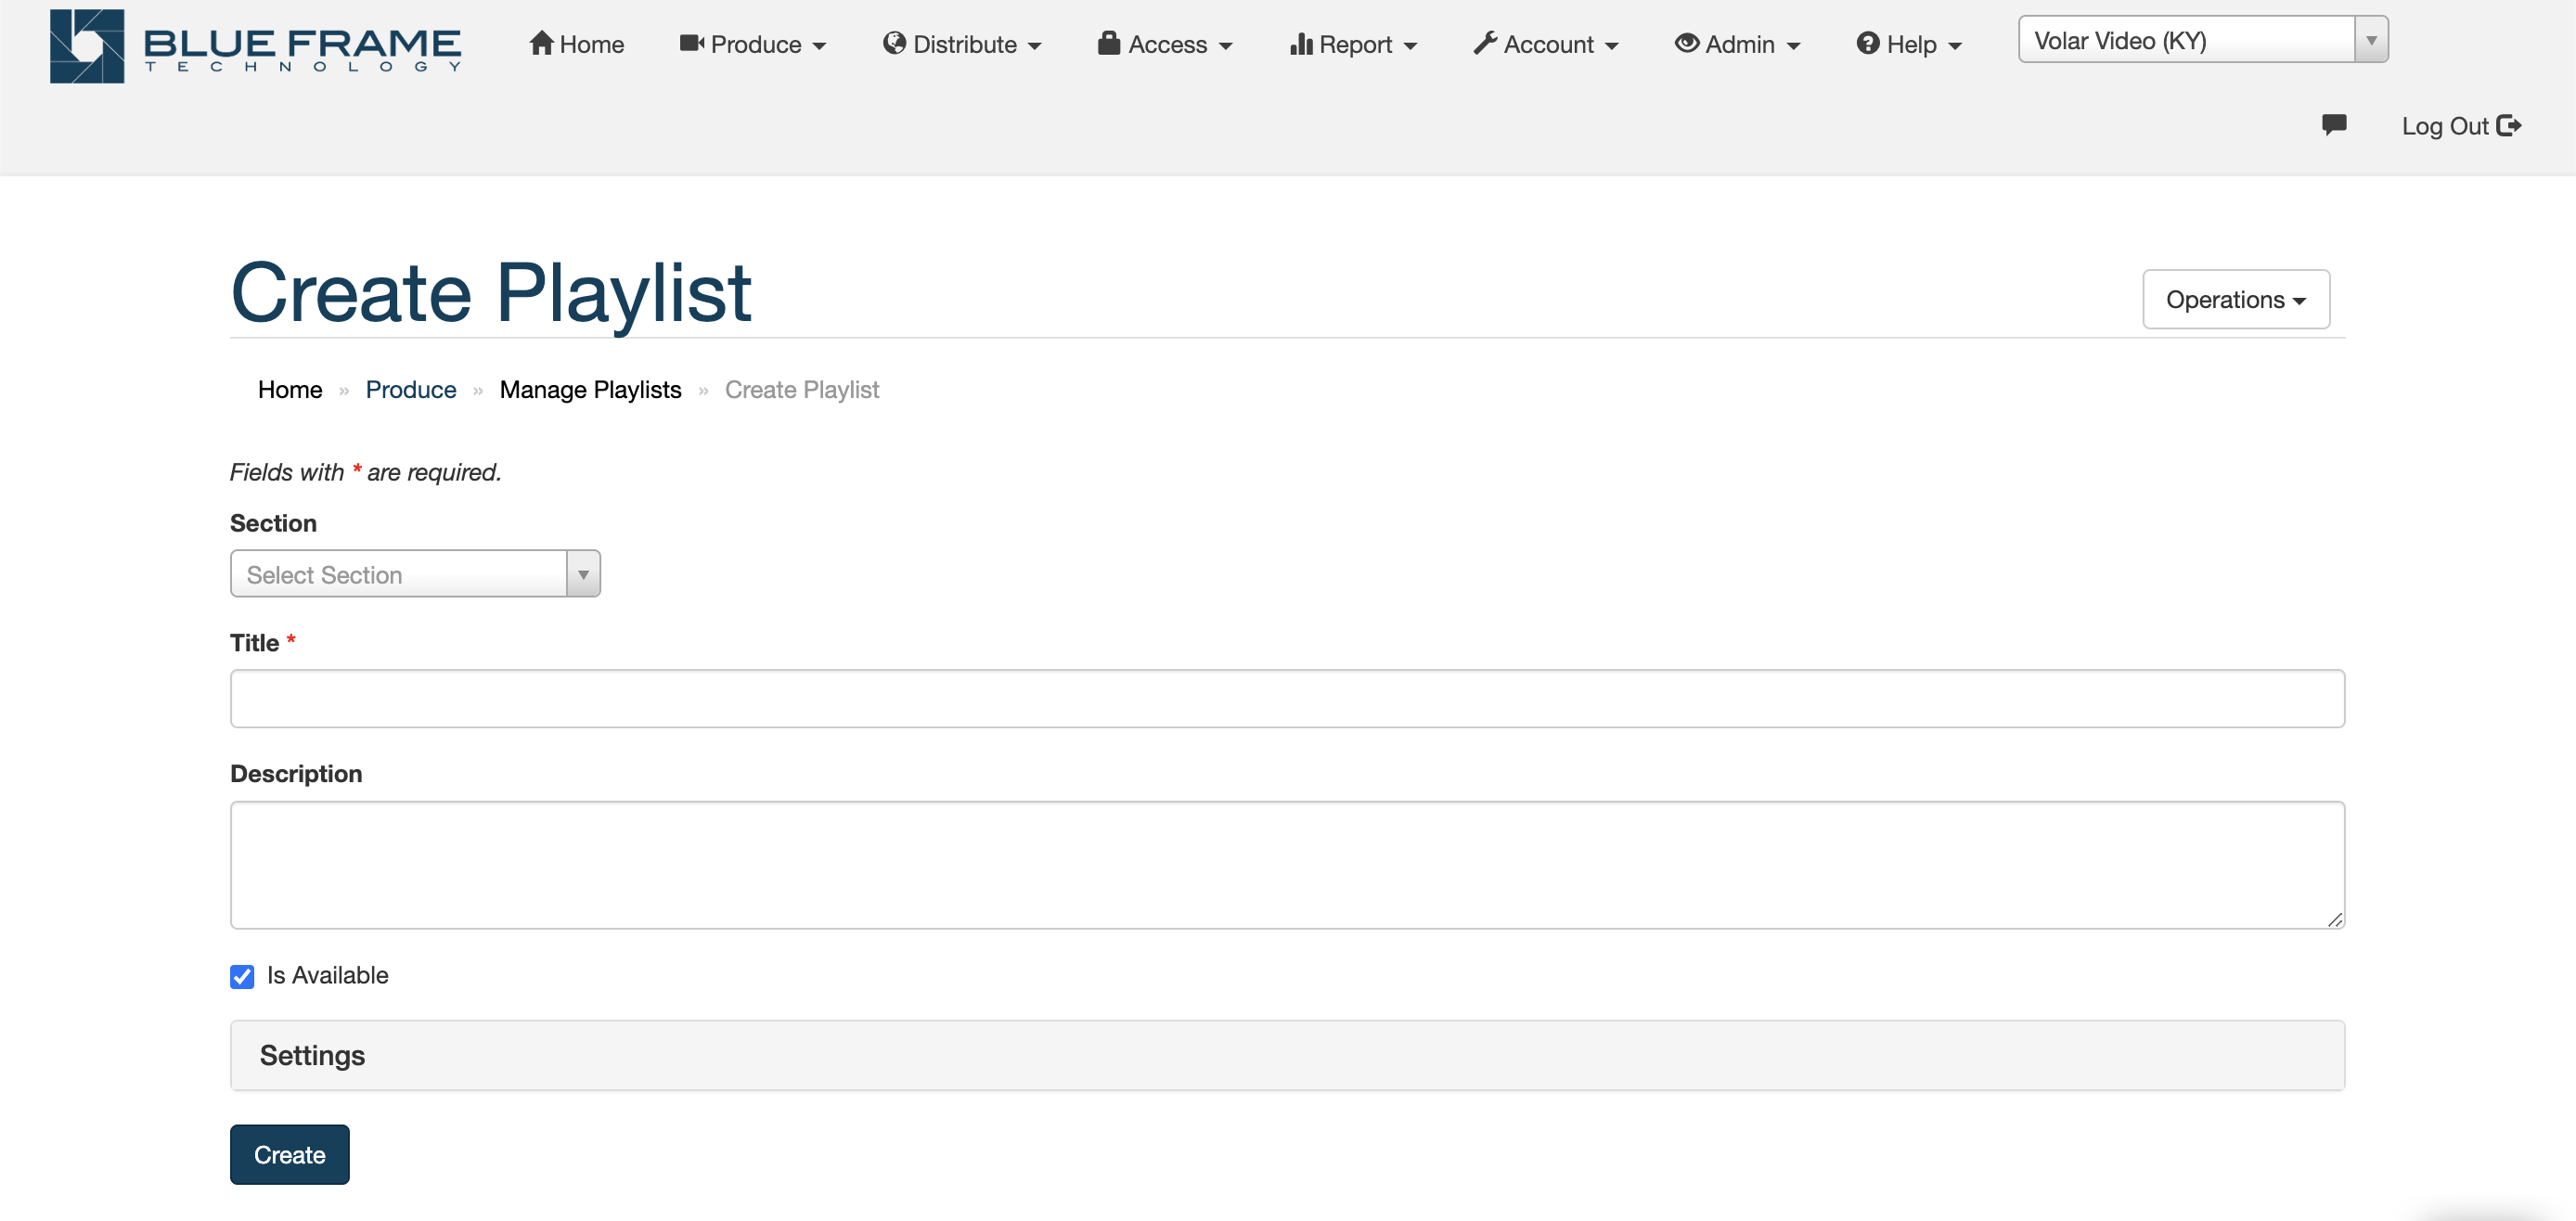Open the chat message icon near Log Out
This screenshot has width=2576, height=1221.
pos(2336,124)
